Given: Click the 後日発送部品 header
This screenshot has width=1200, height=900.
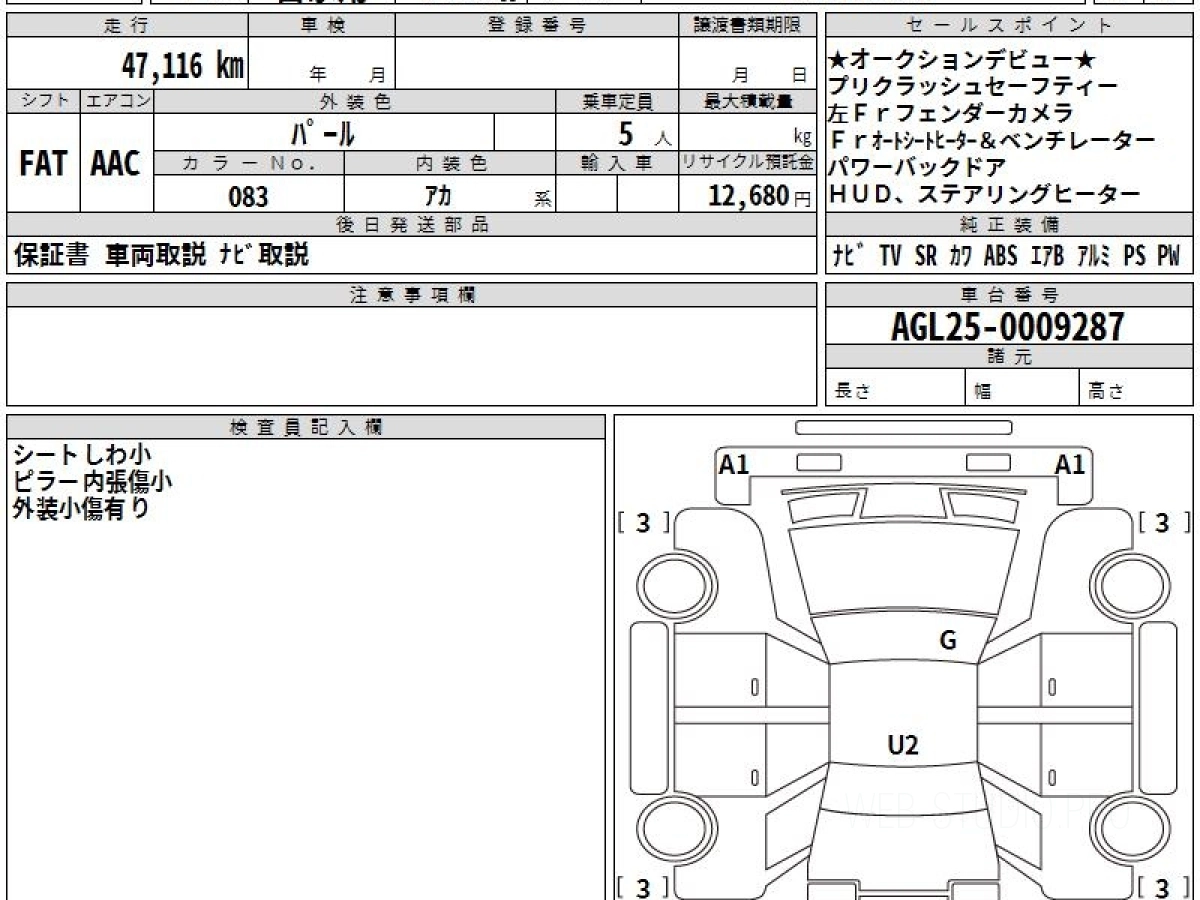Looking at the screenshot, I should coord(411,225).
